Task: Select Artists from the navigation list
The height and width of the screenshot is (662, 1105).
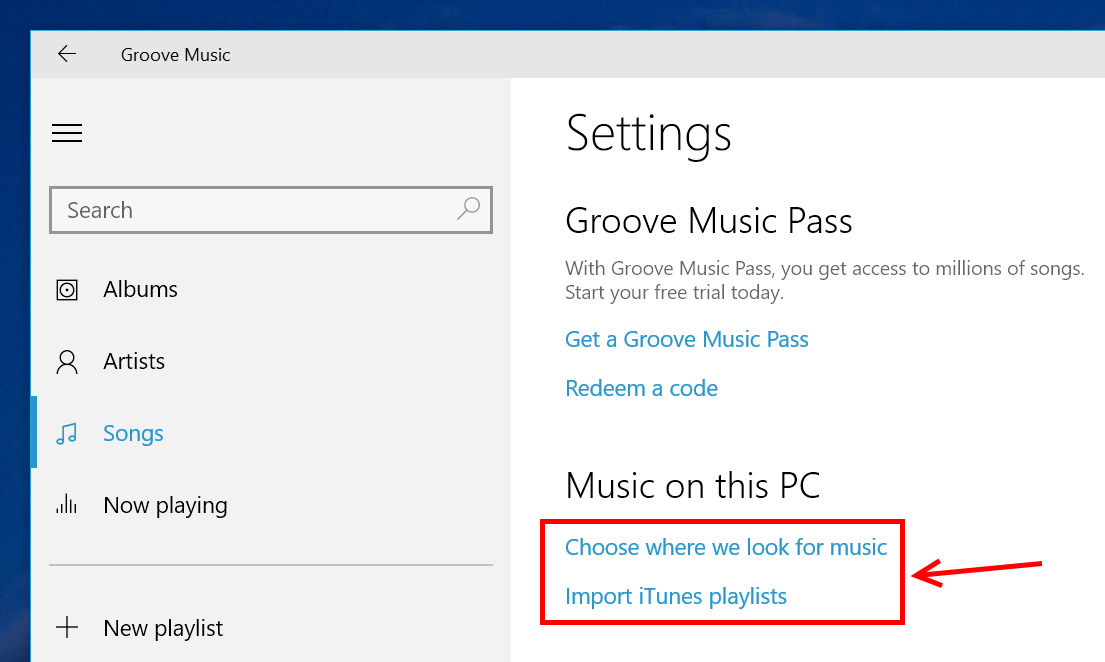Action: 134,362
